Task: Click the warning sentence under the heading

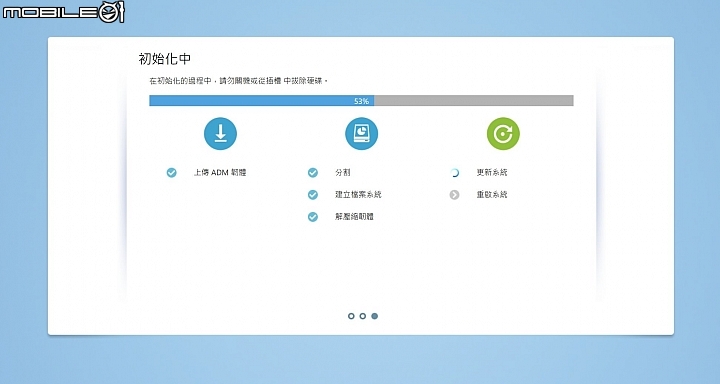Action: (x=239, y=81)
